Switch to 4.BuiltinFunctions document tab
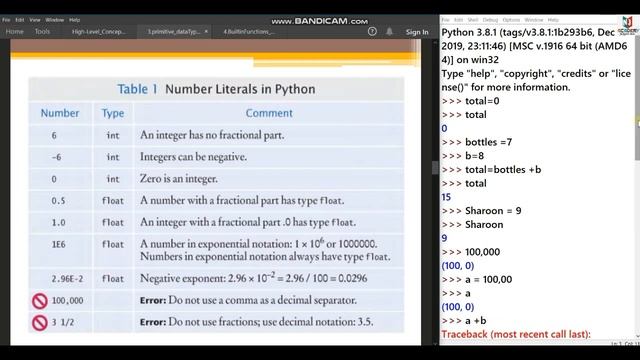Viewport: 640px width, 360px height. click(x=249, y=31)
